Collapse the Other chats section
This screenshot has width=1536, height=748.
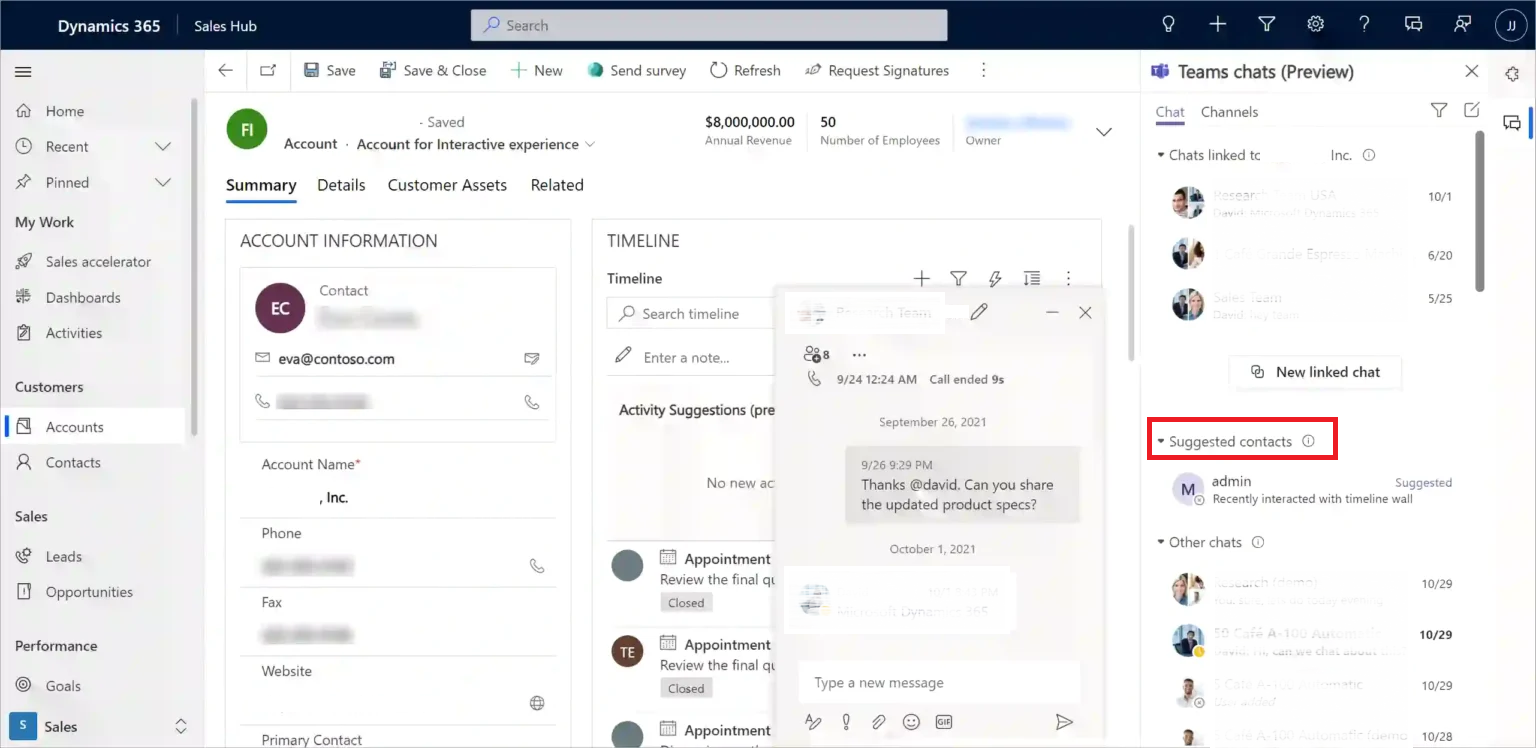coord(1161,542)
